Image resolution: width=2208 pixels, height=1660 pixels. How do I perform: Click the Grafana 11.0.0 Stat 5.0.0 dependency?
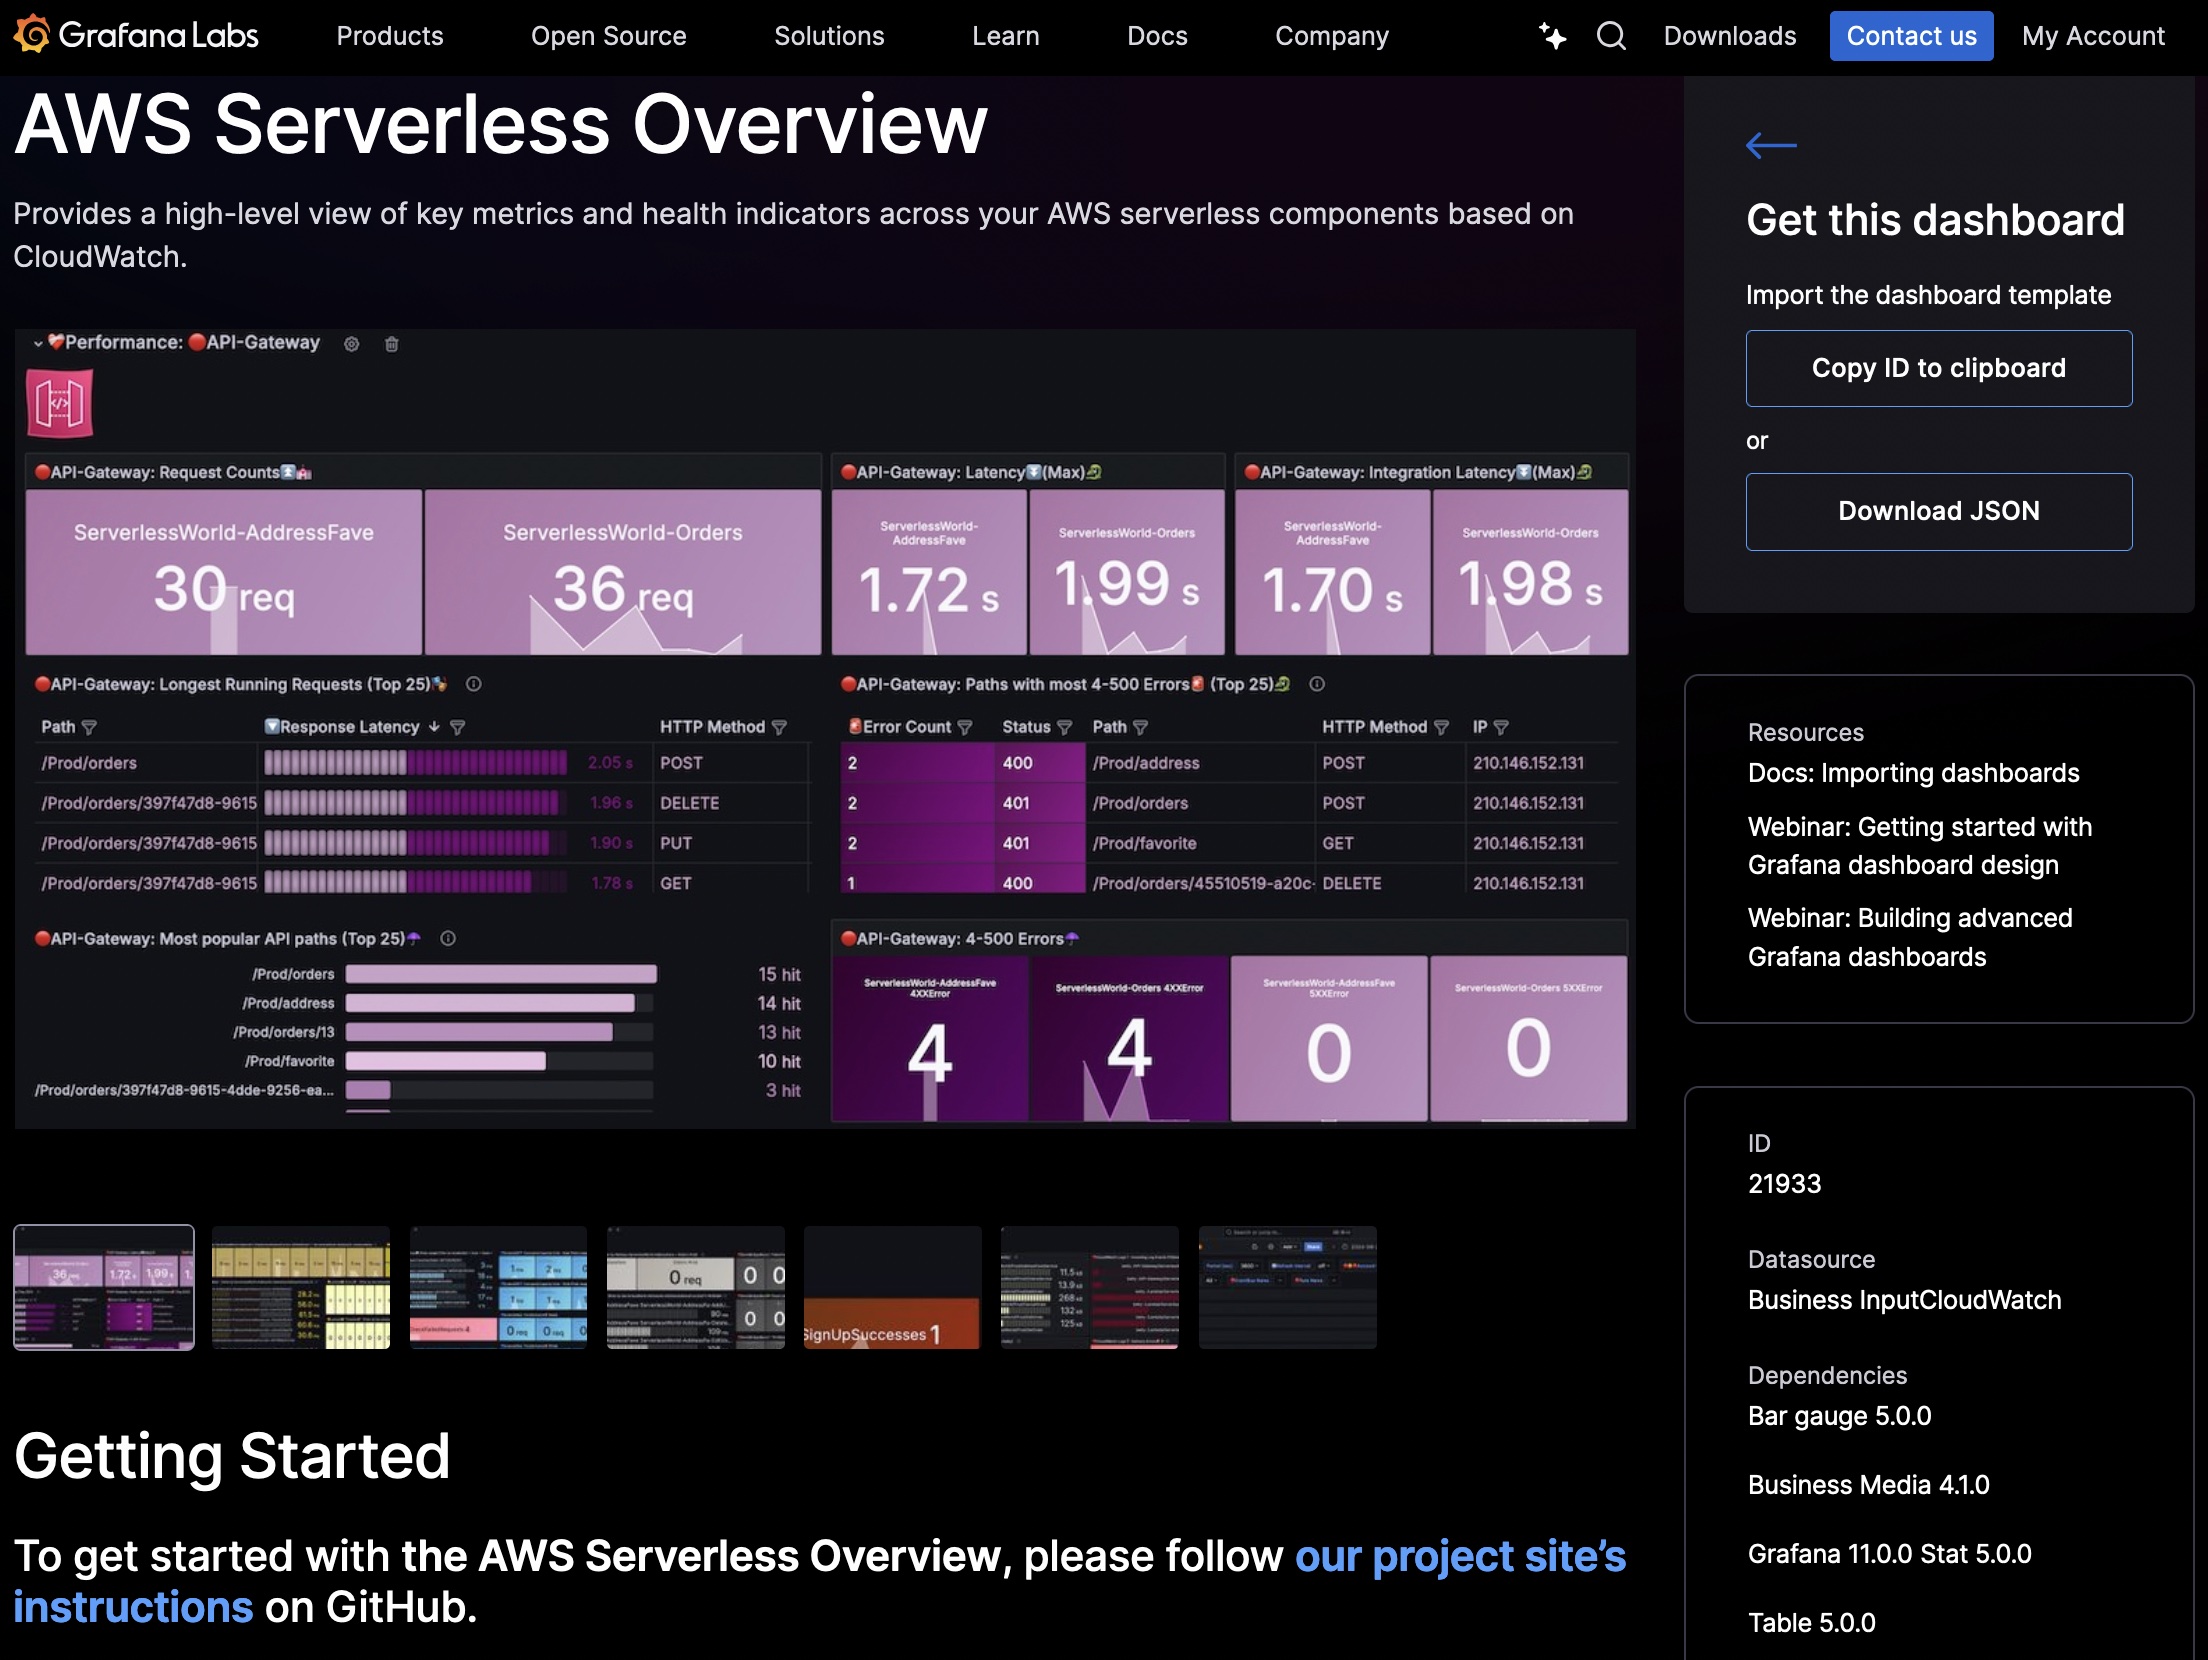(x=1889, y=1554)
